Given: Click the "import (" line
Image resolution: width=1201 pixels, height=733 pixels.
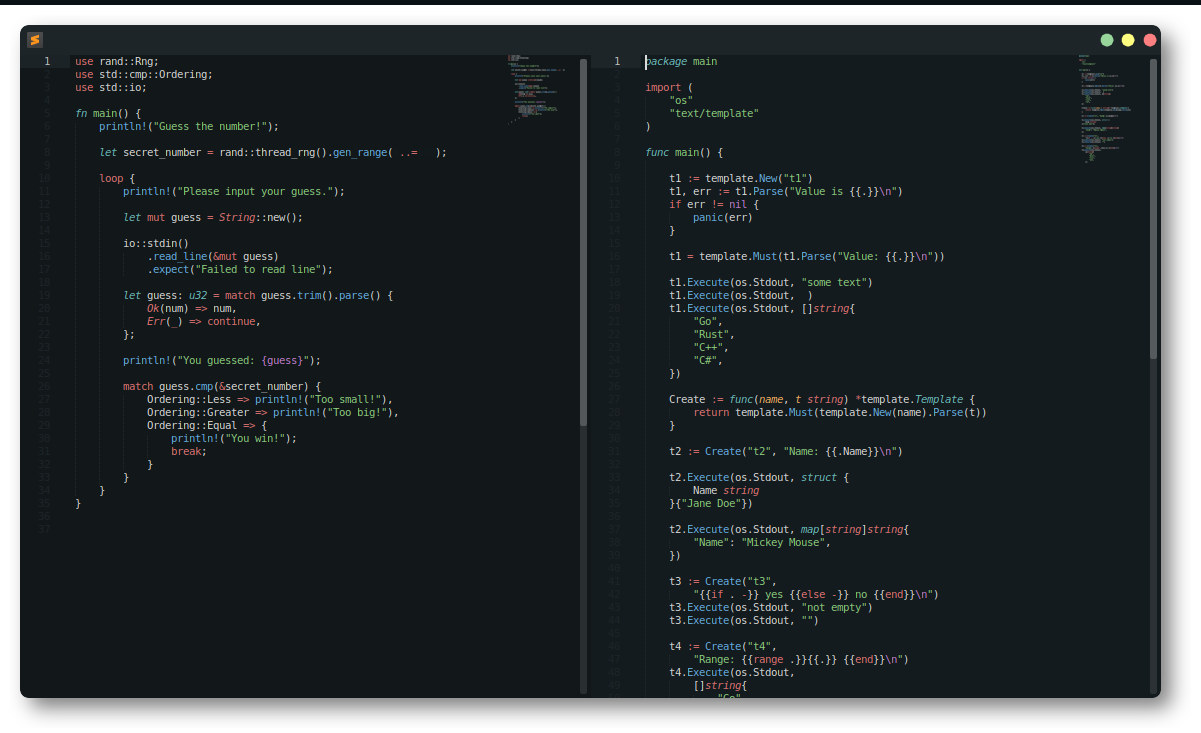Looking at the screenshot, I should tap(669, 87).
